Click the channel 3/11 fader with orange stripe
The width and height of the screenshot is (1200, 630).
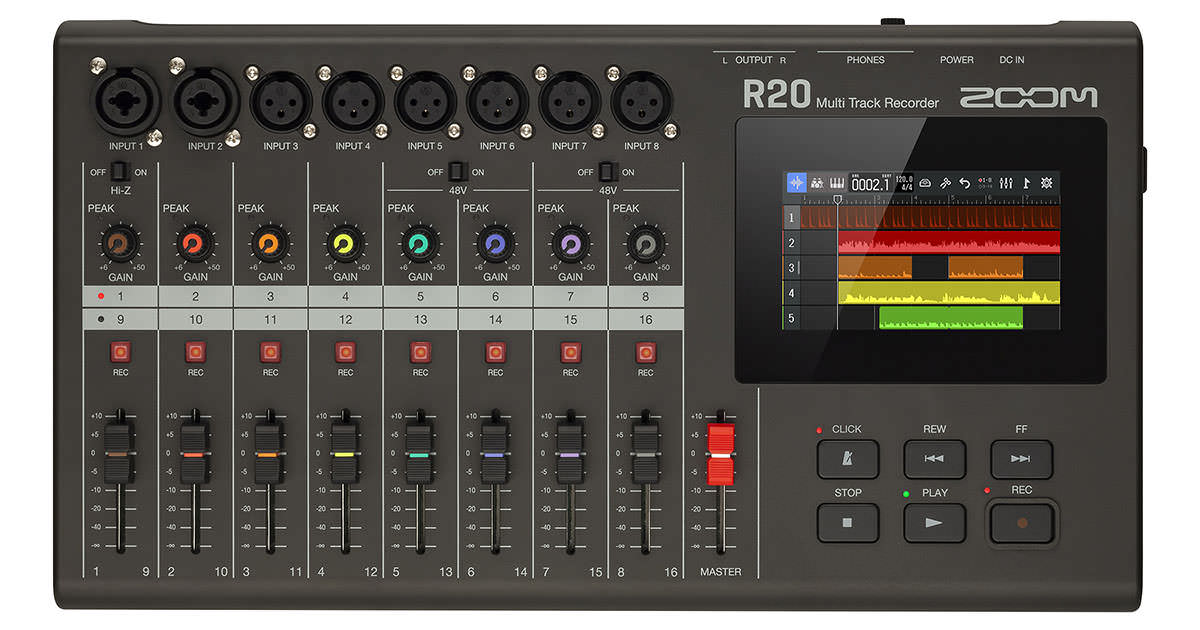pos(270,455)
